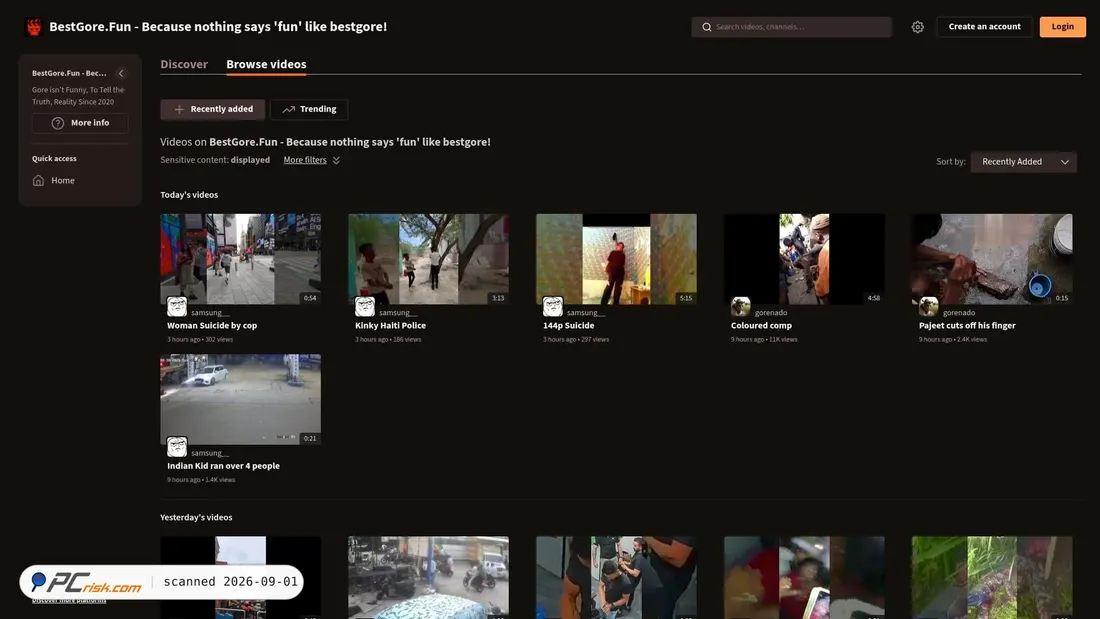The image size is (1100, 619).
Task: Click the red site logo icon
Action: (34, 27)
